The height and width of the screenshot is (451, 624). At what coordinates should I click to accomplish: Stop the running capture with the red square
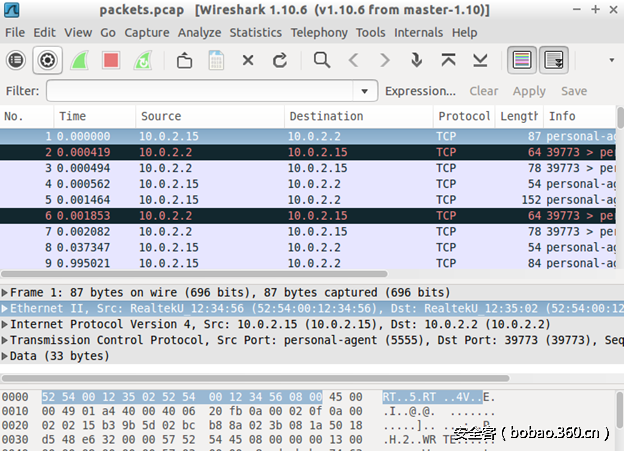111,60
